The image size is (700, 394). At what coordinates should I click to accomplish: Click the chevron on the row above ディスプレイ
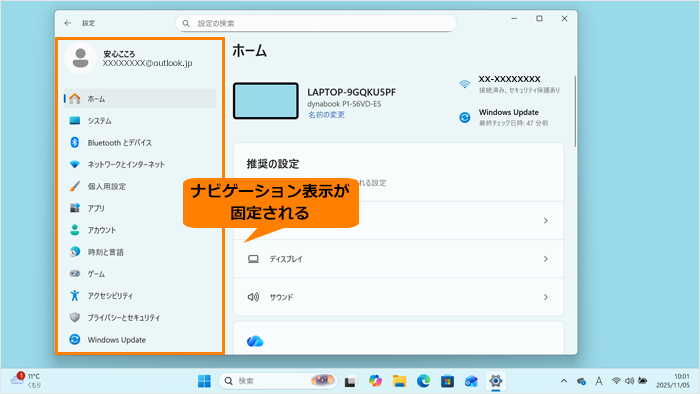pos(546,220)
